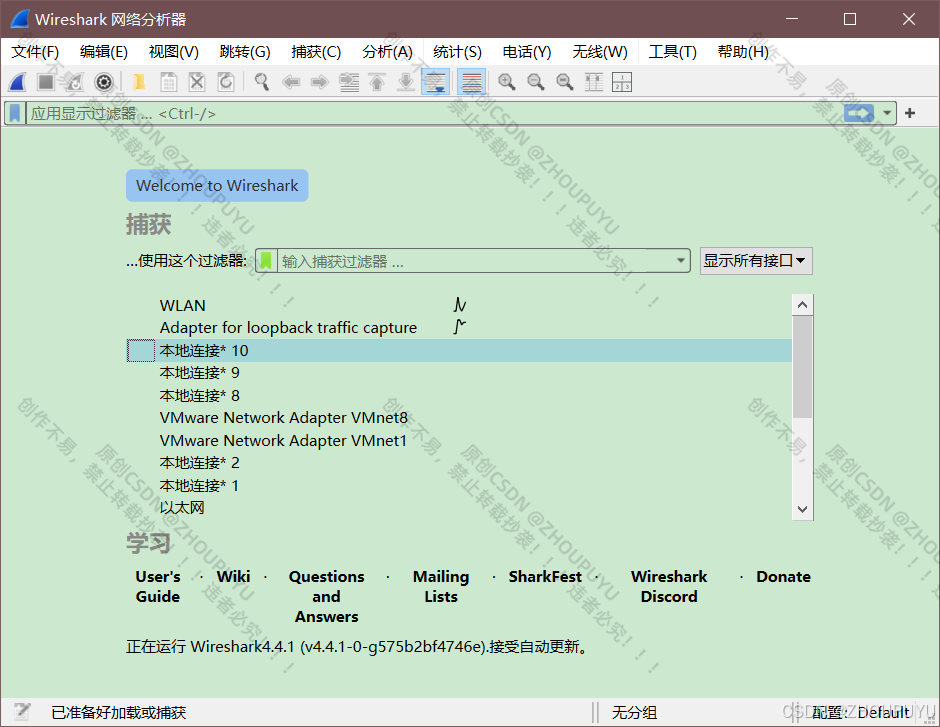Image resolution: width=940 pixels, height=727 pixels.
Task: Select VMware Network Adapter VMnet1
Action: coord(459,440)
